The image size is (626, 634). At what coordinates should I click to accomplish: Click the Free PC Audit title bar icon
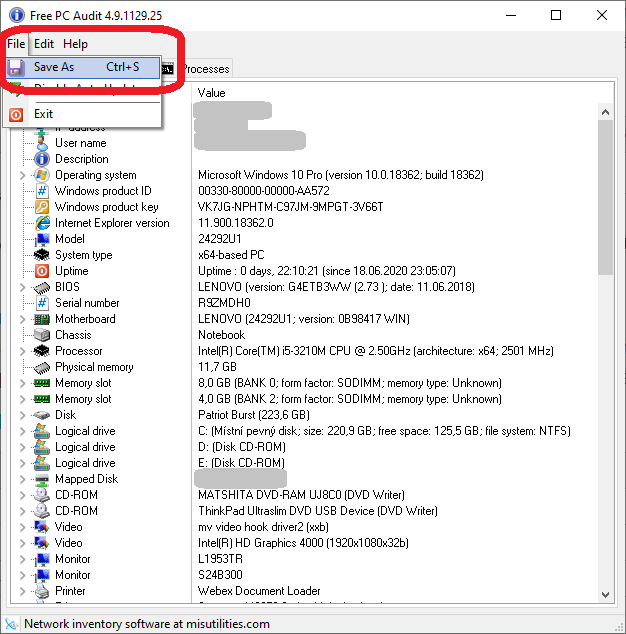coord(17,15)
